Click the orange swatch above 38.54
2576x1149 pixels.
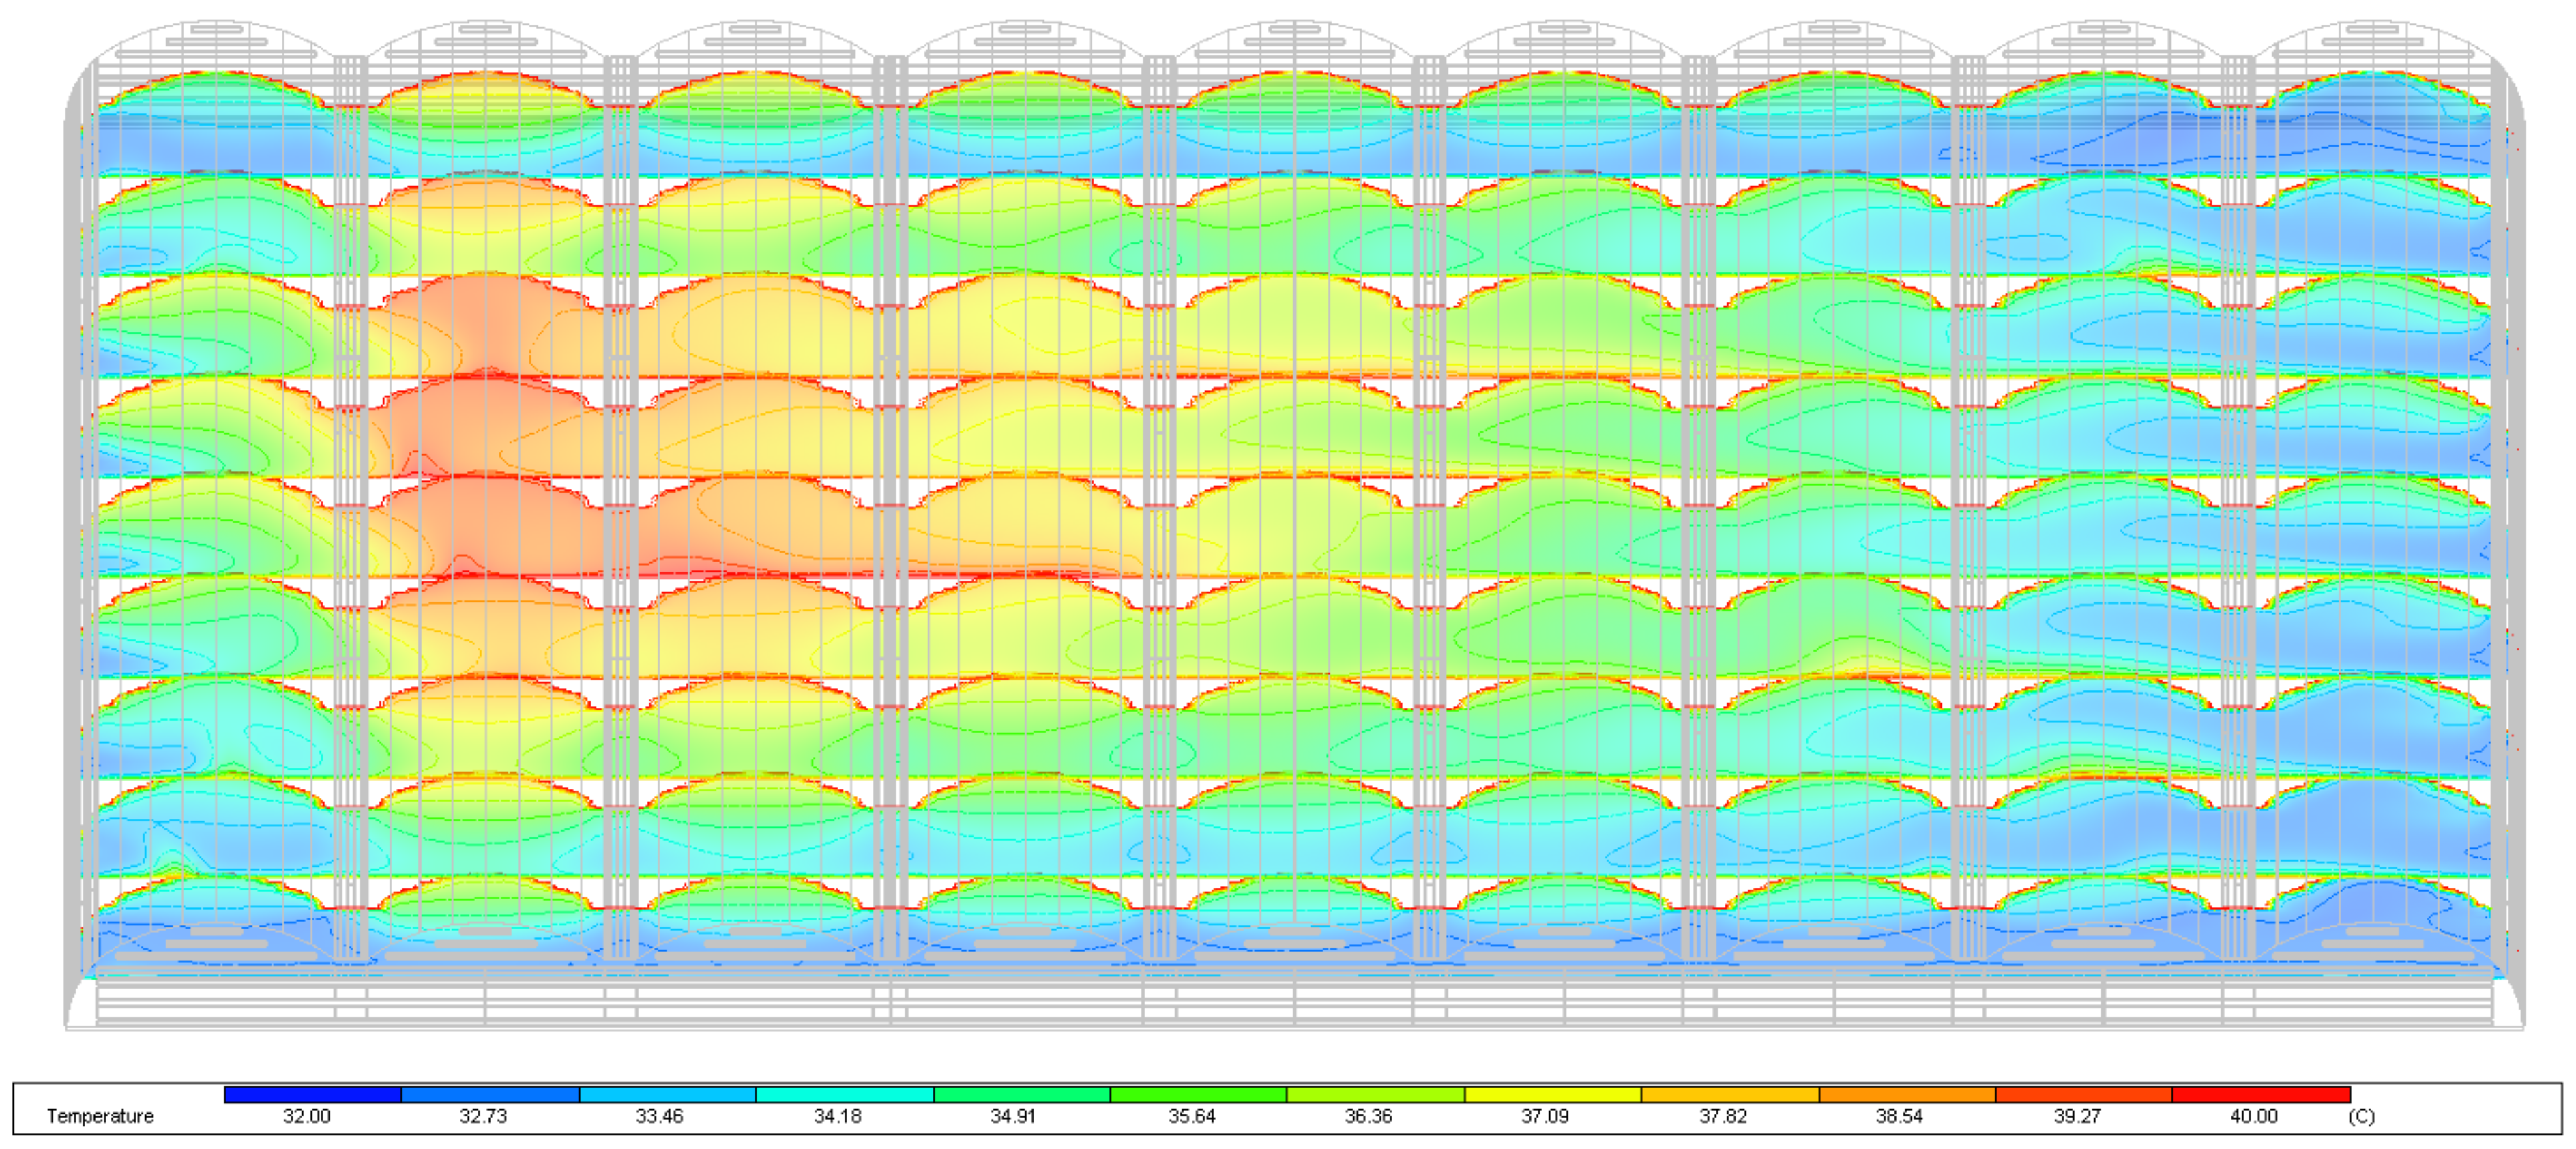(1906, 1095)
